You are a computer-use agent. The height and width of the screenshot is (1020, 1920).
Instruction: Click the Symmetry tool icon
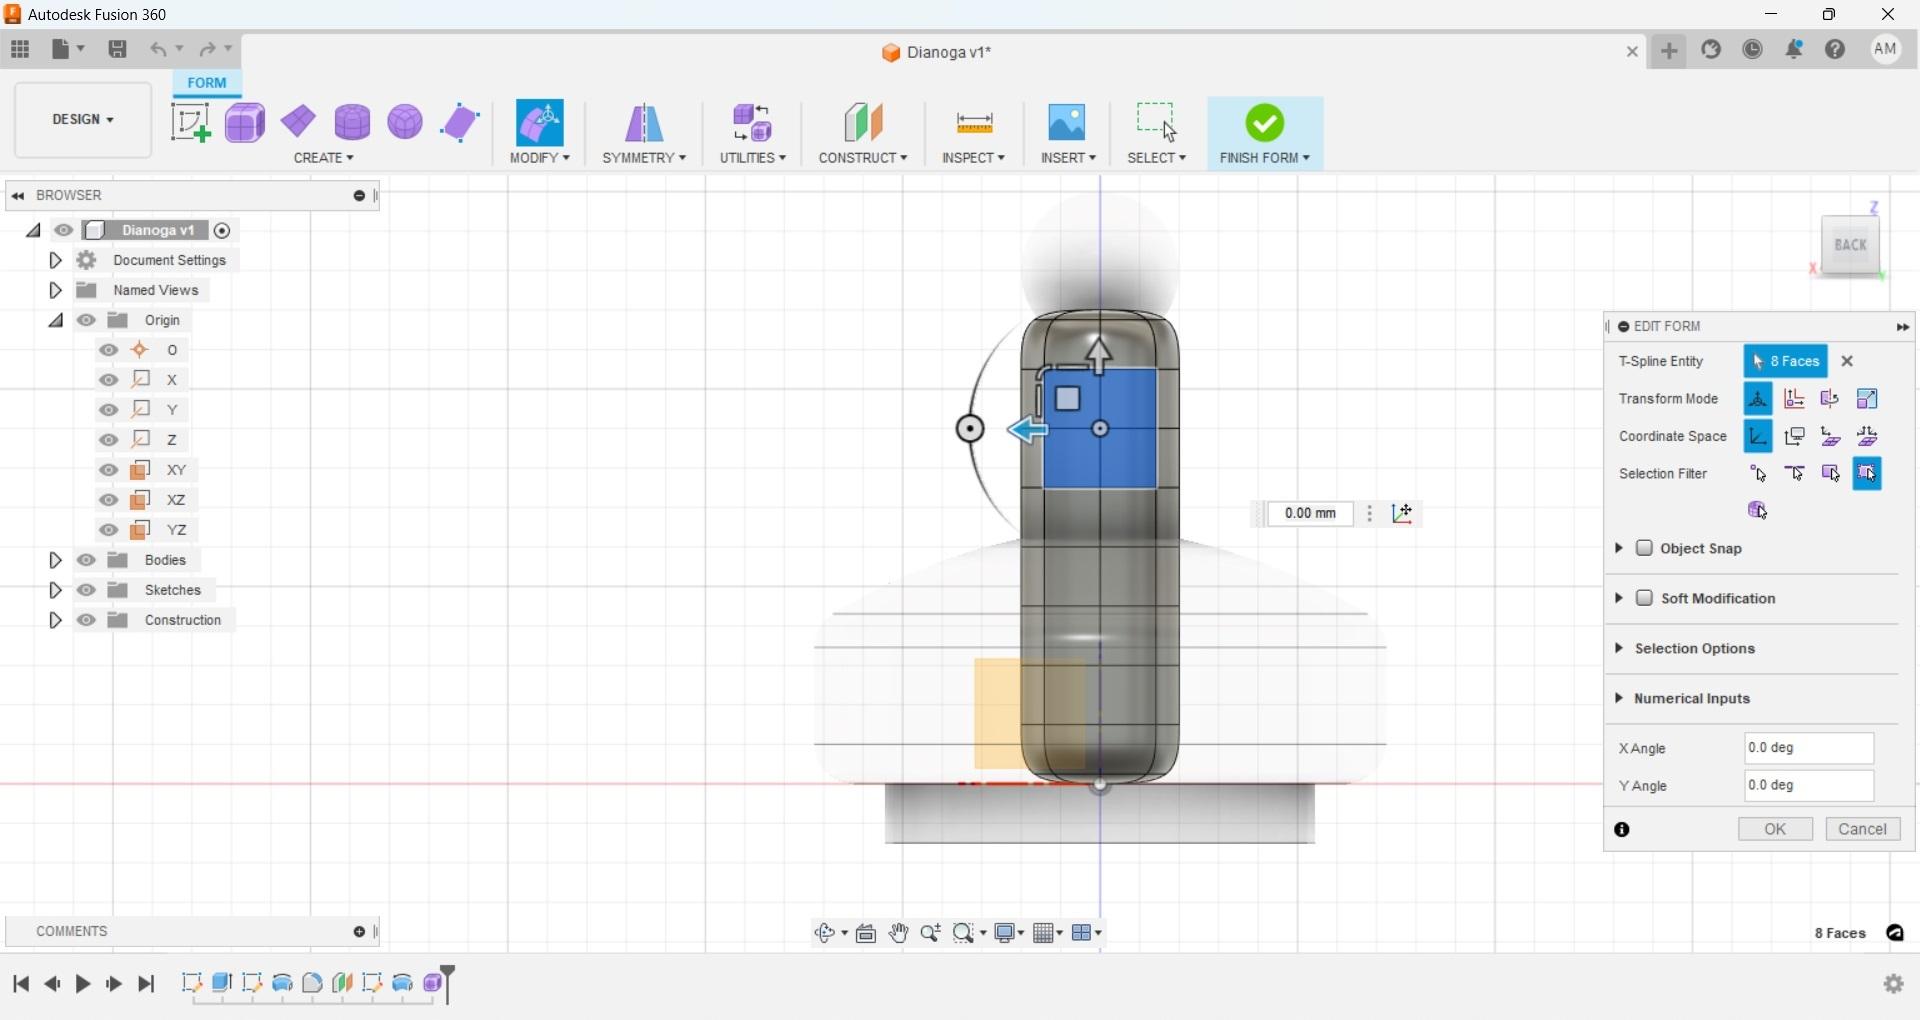643,122
